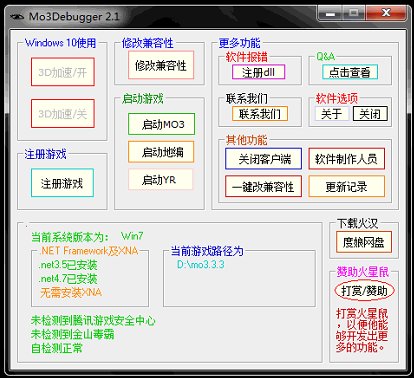View 软件制作人员 credits
The image size is (414, 378).
[x=347, y=159]
